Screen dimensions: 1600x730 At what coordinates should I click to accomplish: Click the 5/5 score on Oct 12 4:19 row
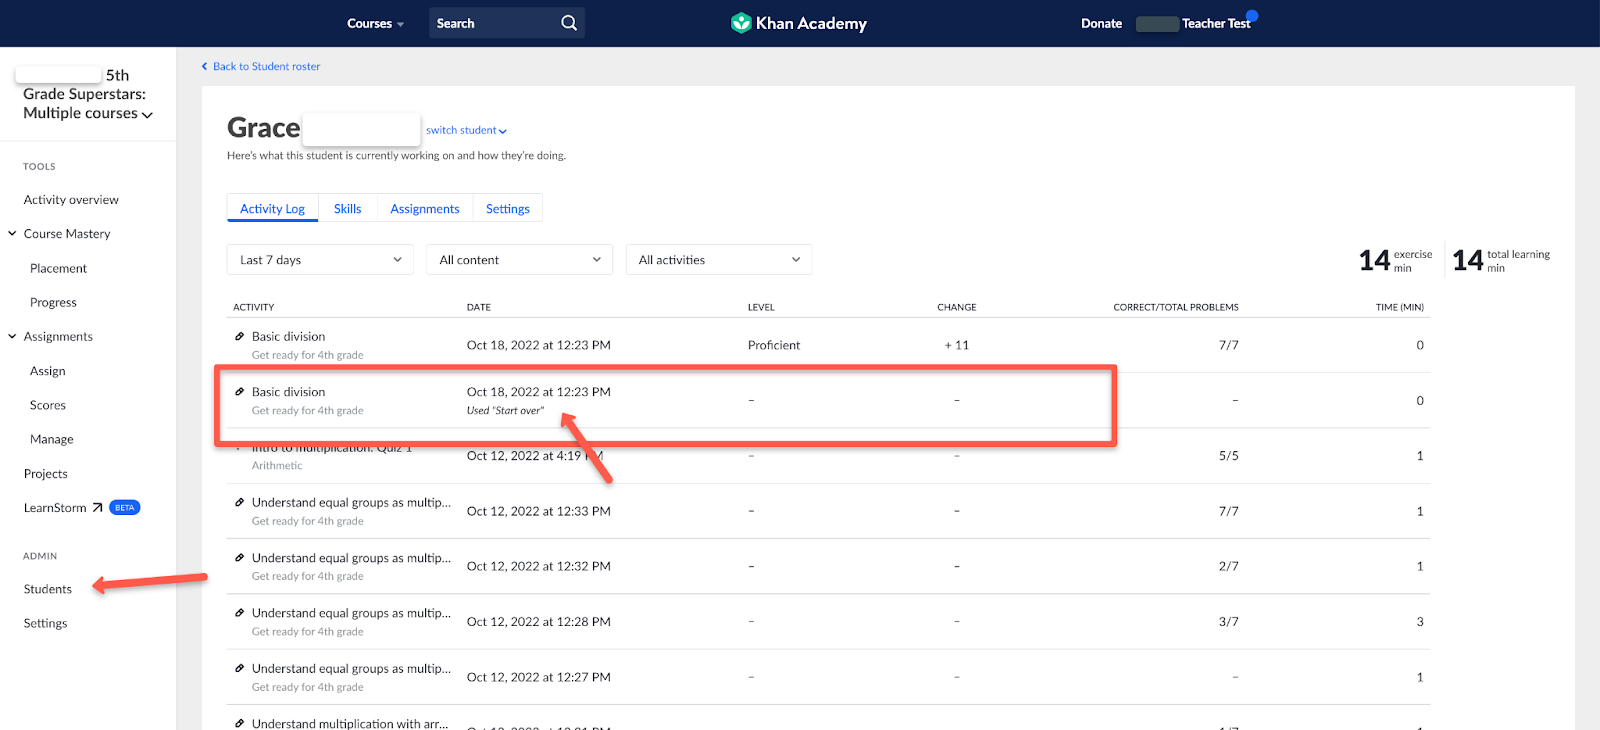[x=1228, y=456]
